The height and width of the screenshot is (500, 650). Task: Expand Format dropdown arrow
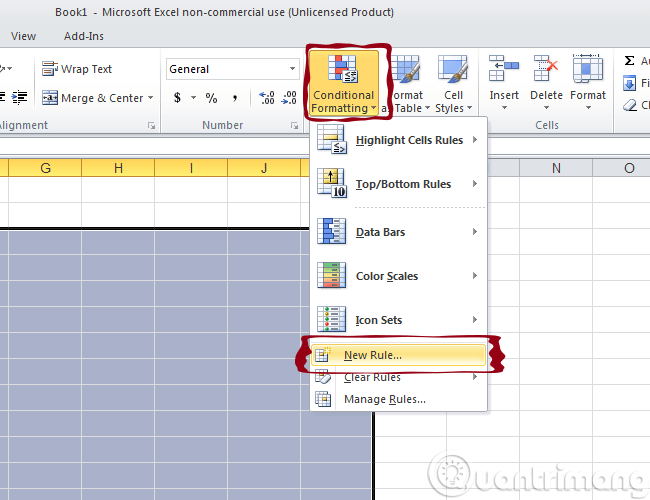(x=588, y=108)
